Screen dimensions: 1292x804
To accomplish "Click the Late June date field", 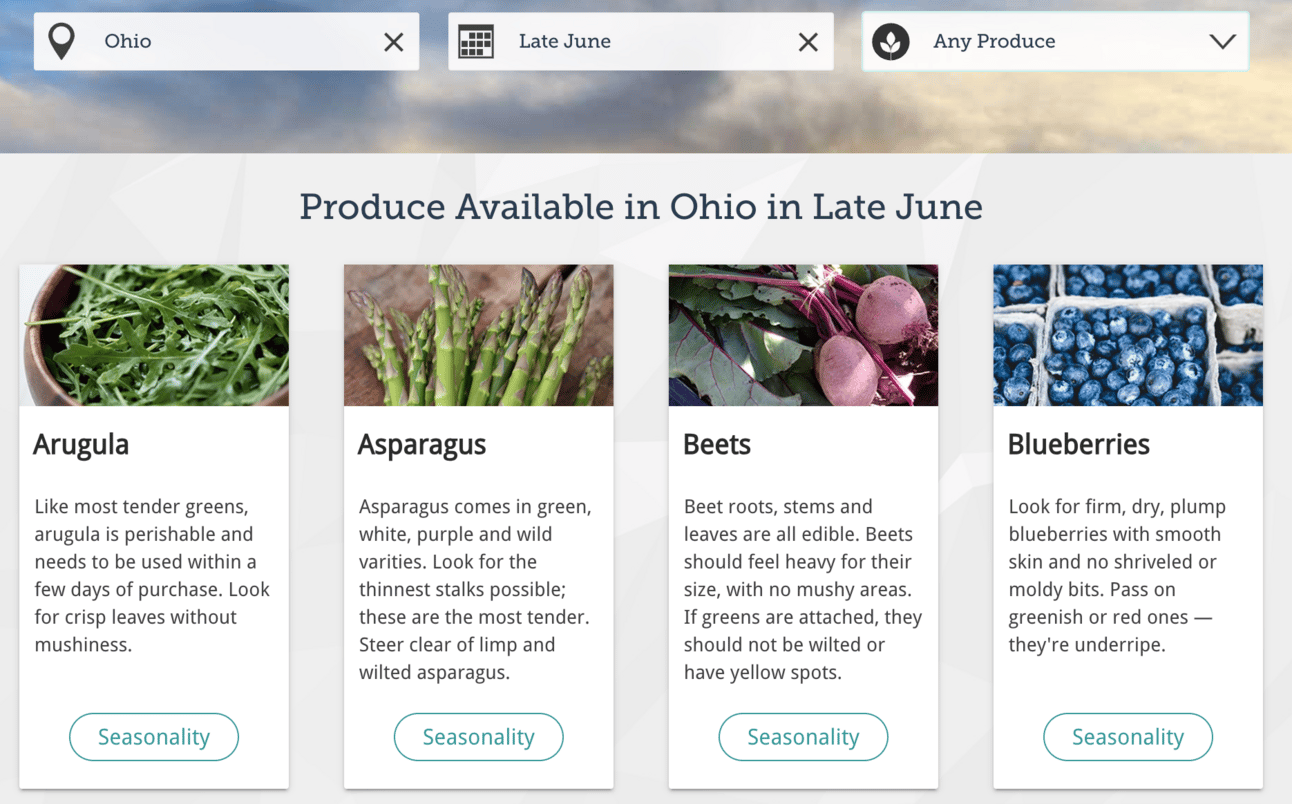I will click(x=641, y=42).
